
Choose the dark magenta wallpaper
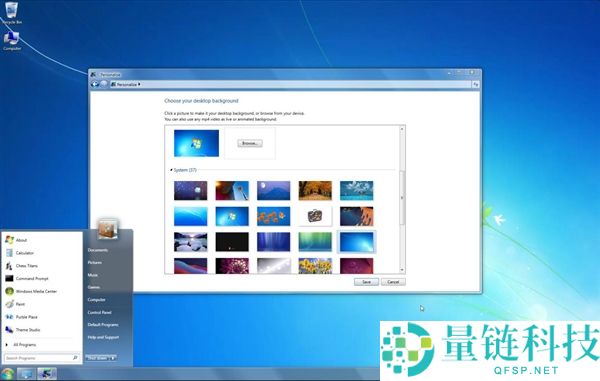coord(357,266)
